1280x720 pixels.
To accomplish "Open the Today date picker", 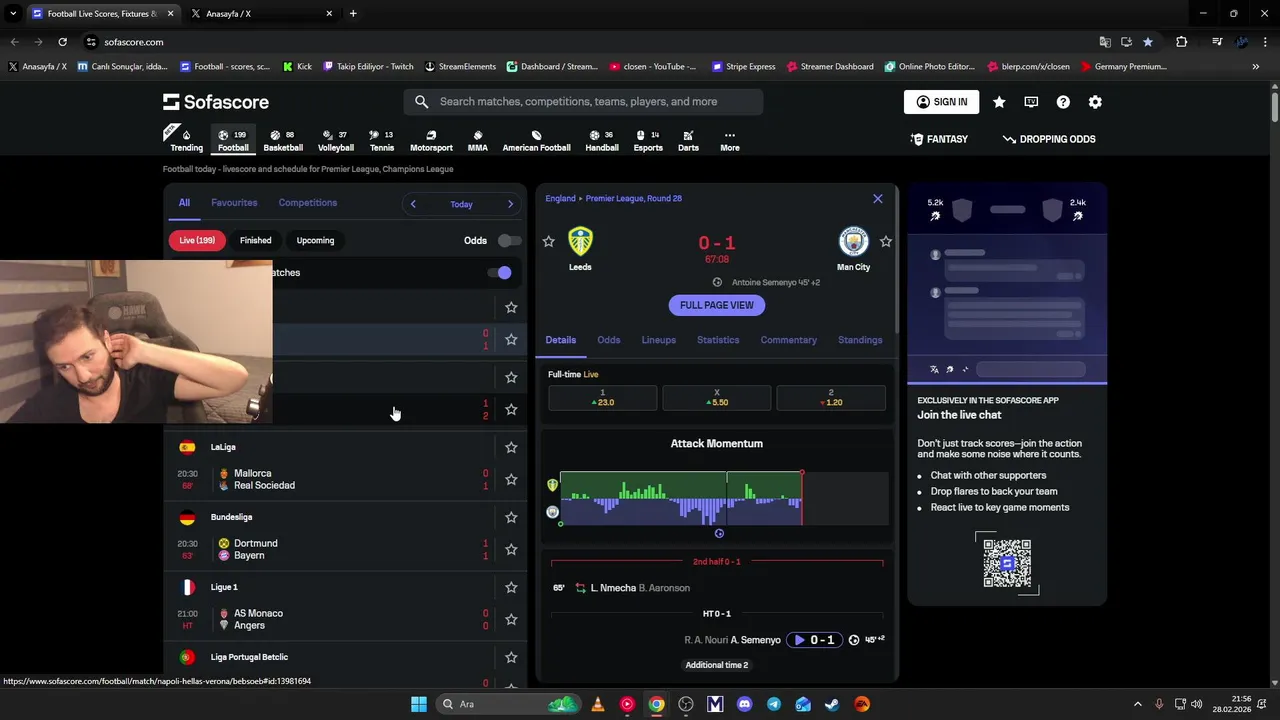I will pyautogui.click(x=461, y=204).
